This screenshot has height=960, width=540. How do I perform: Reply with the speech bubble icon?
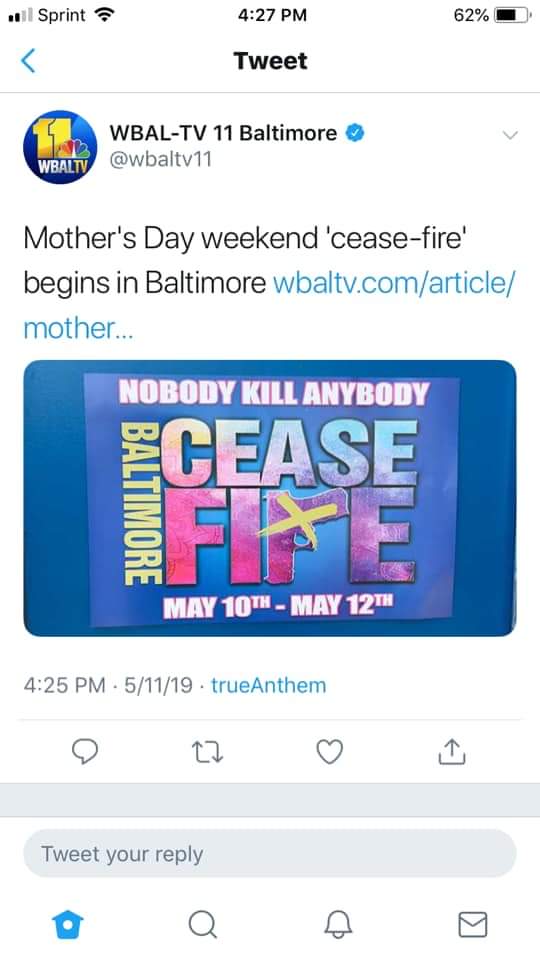click(85, 752)
